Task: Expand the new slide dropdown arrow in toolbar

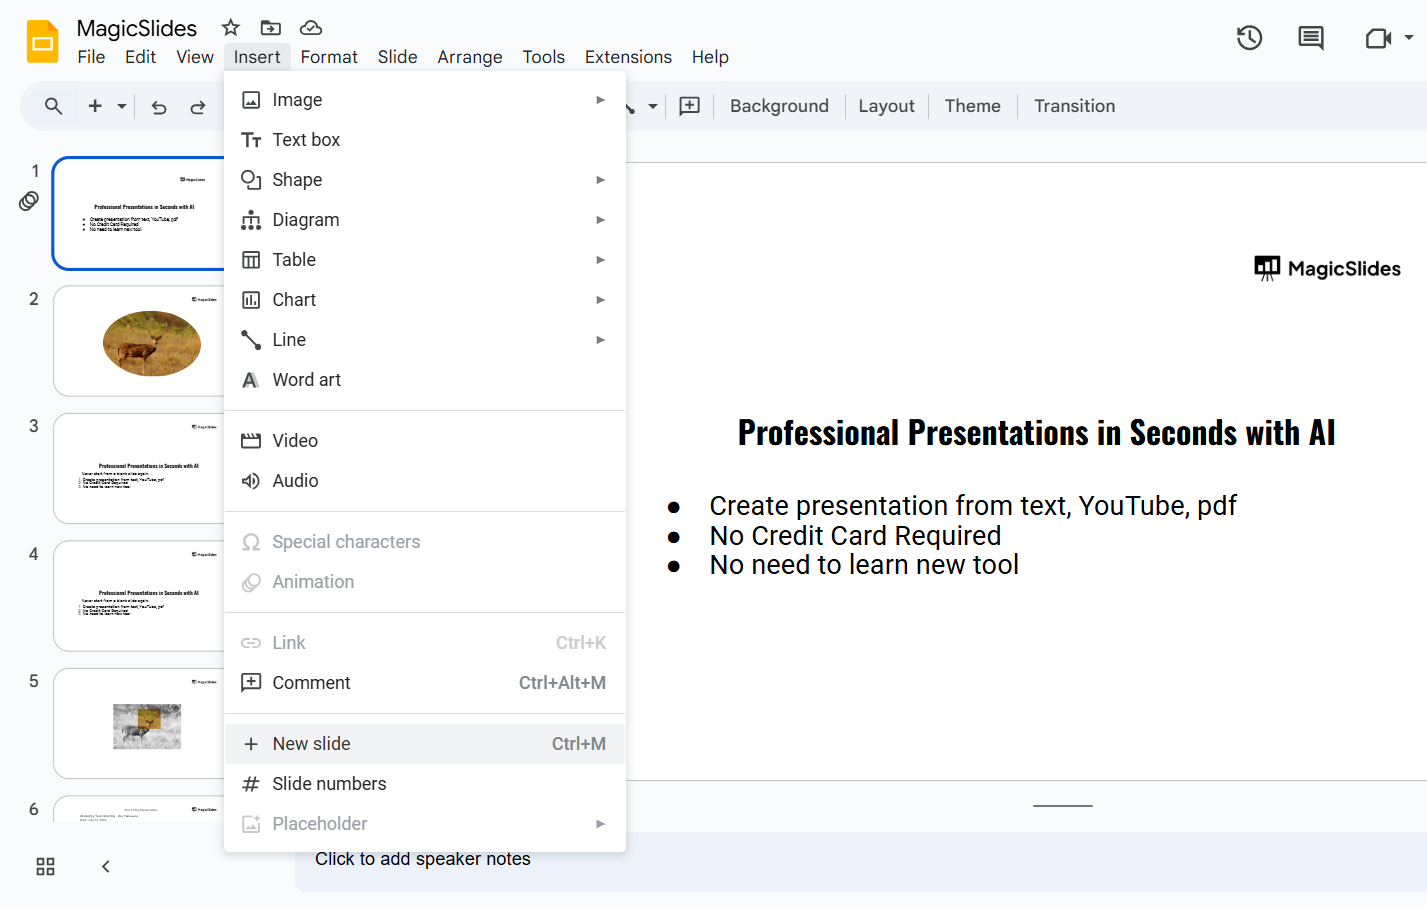Action: 122,106
